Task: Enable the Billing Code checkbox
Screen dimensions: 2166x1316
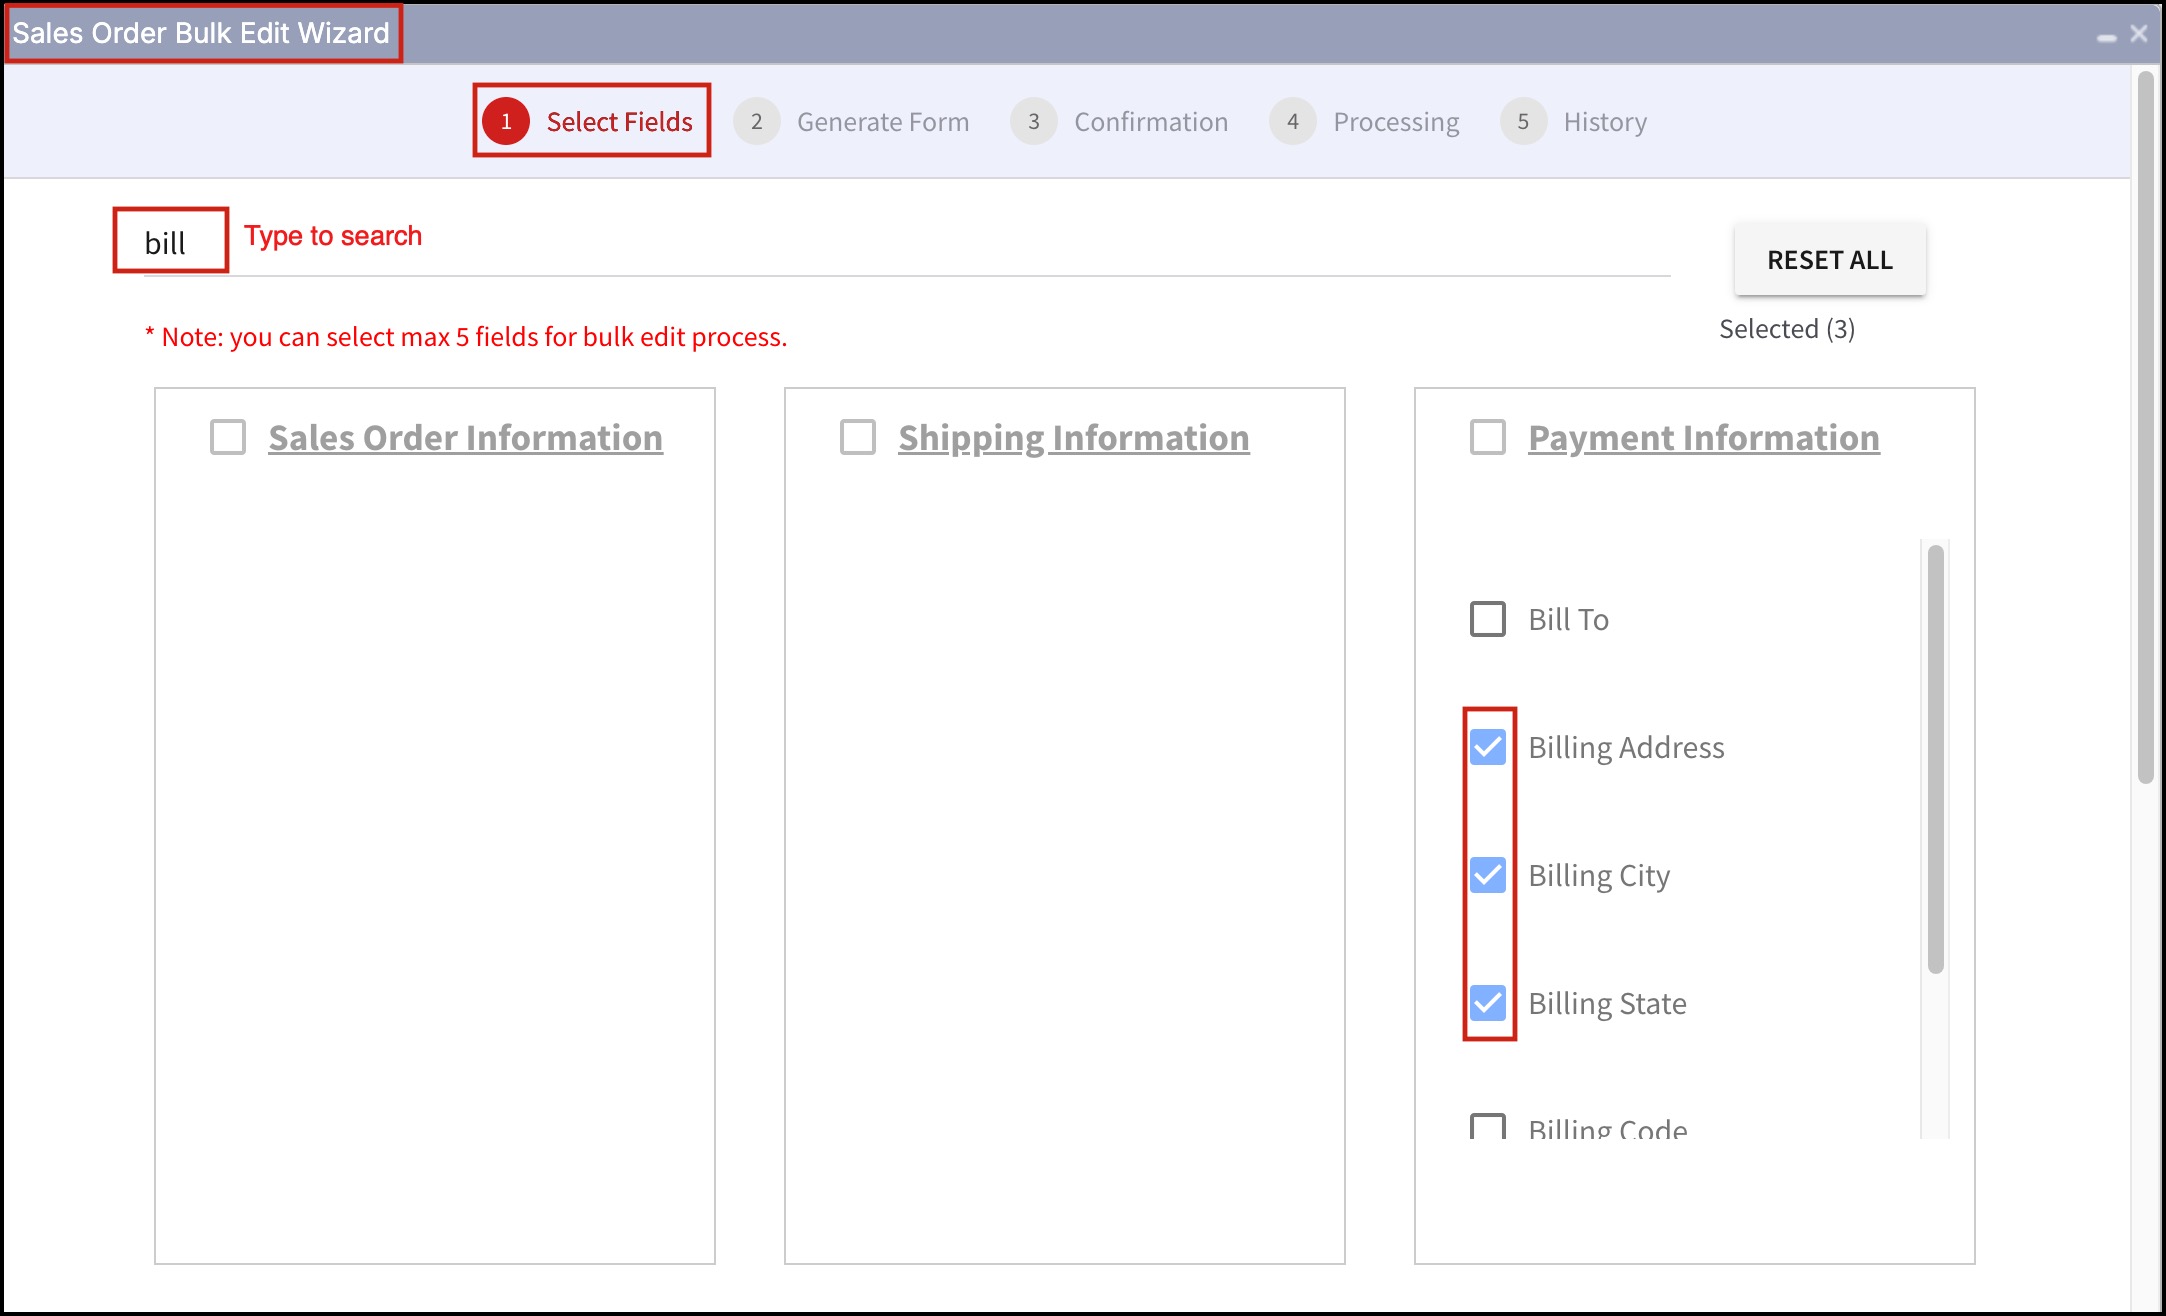Action: tap(1487, 1128)
